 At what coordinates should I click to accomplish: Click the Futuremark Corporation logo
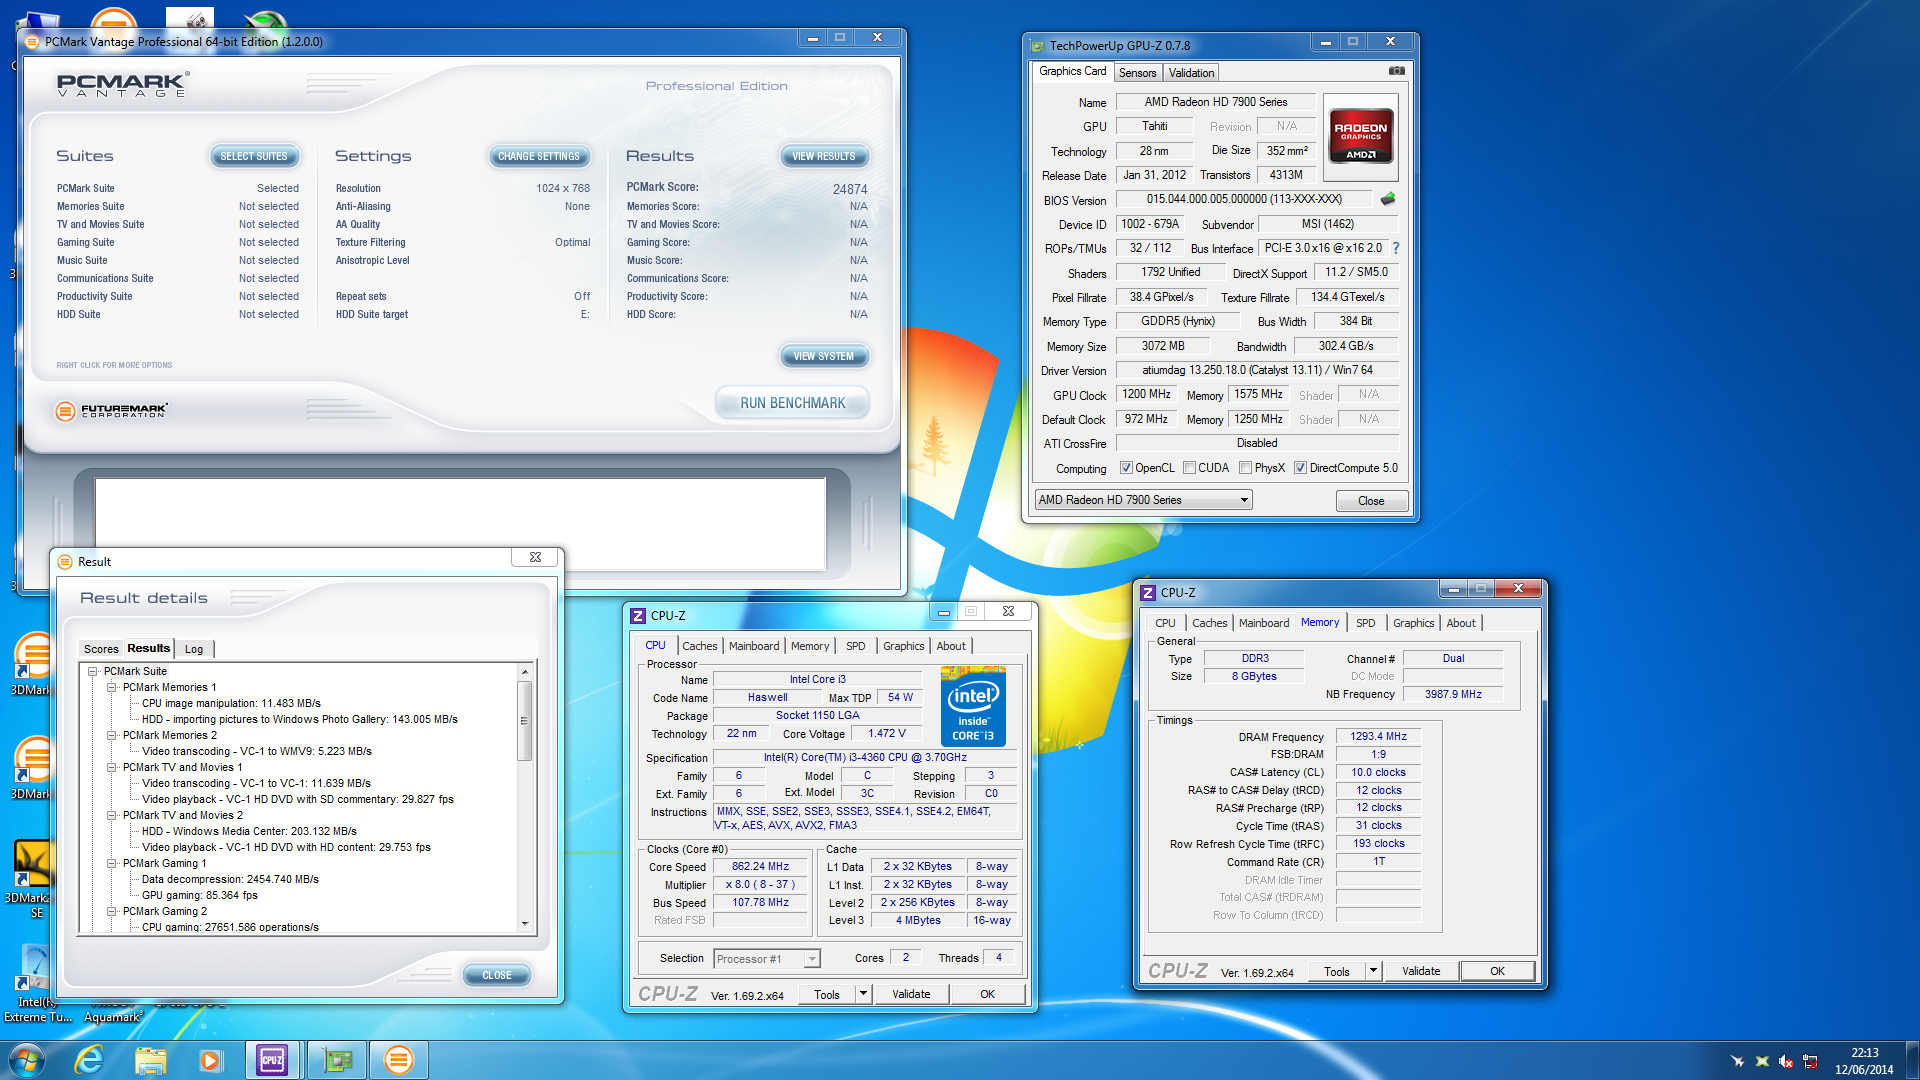click(111, 410)
